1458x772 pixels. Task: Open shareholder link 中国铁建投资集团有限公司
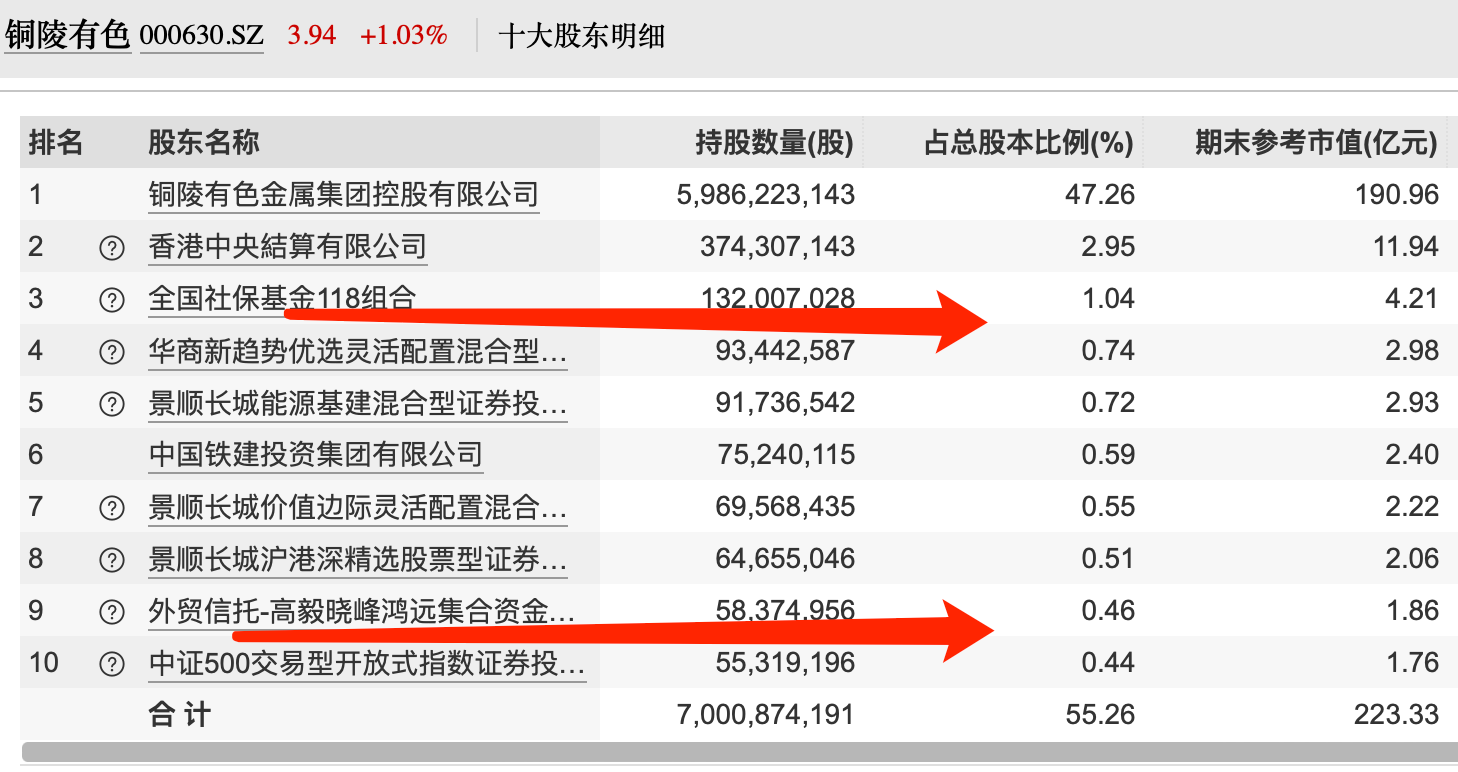point(315,454)
